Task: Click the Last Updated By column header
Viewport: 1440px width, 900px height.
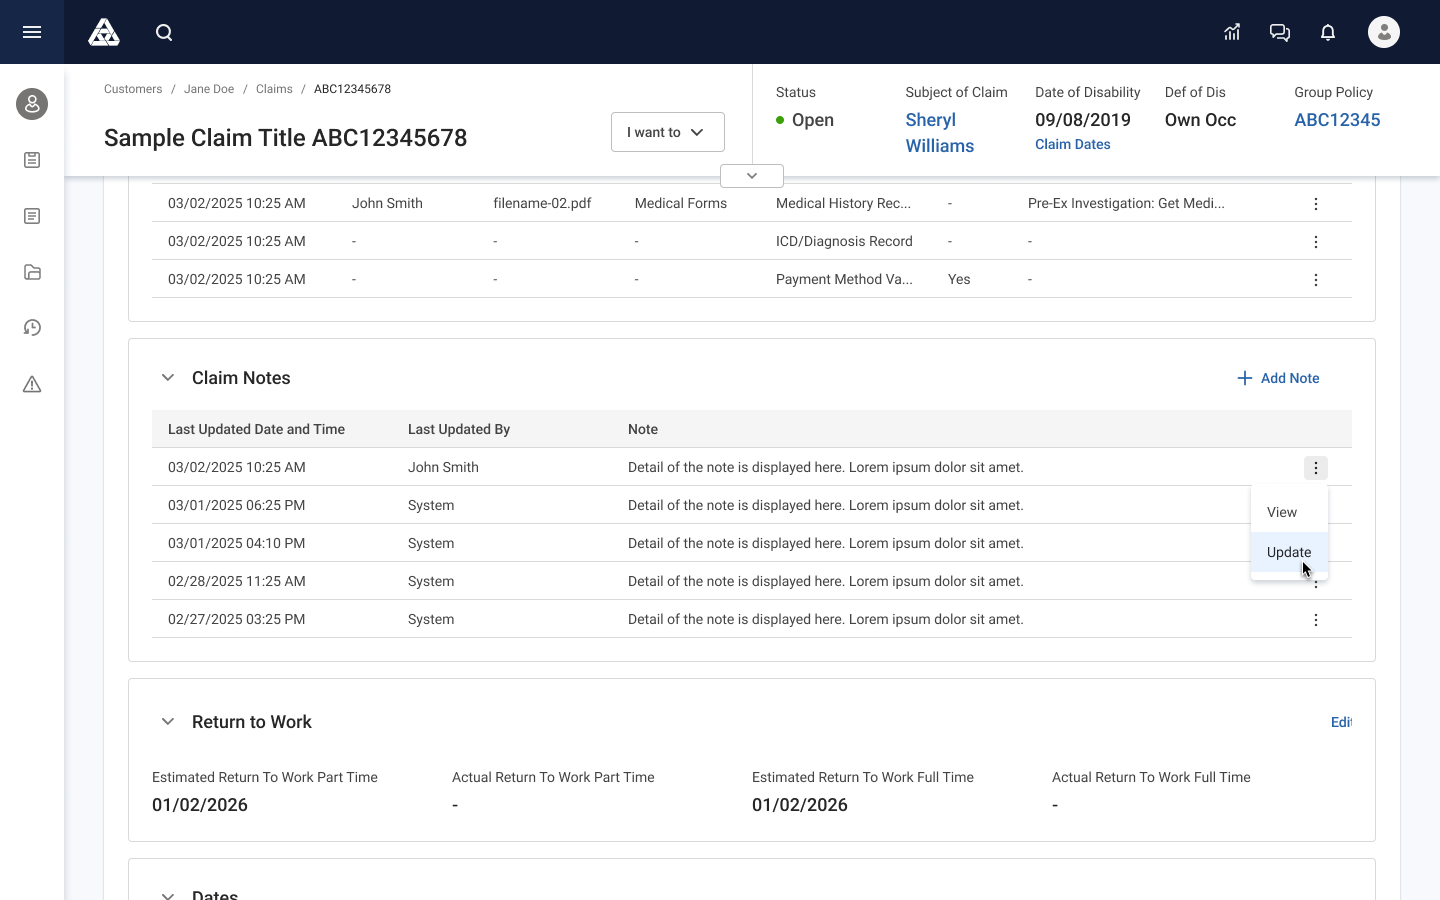Action: tap(459, 429)
